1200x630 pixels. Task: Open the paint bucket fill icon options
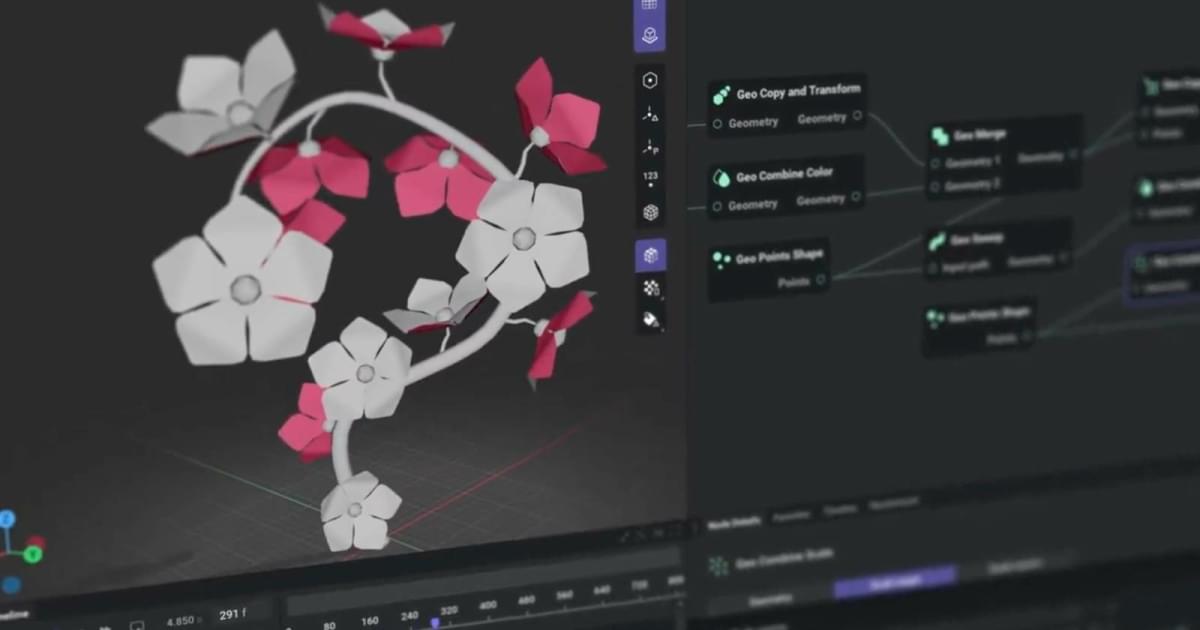[x=651, y=320]
